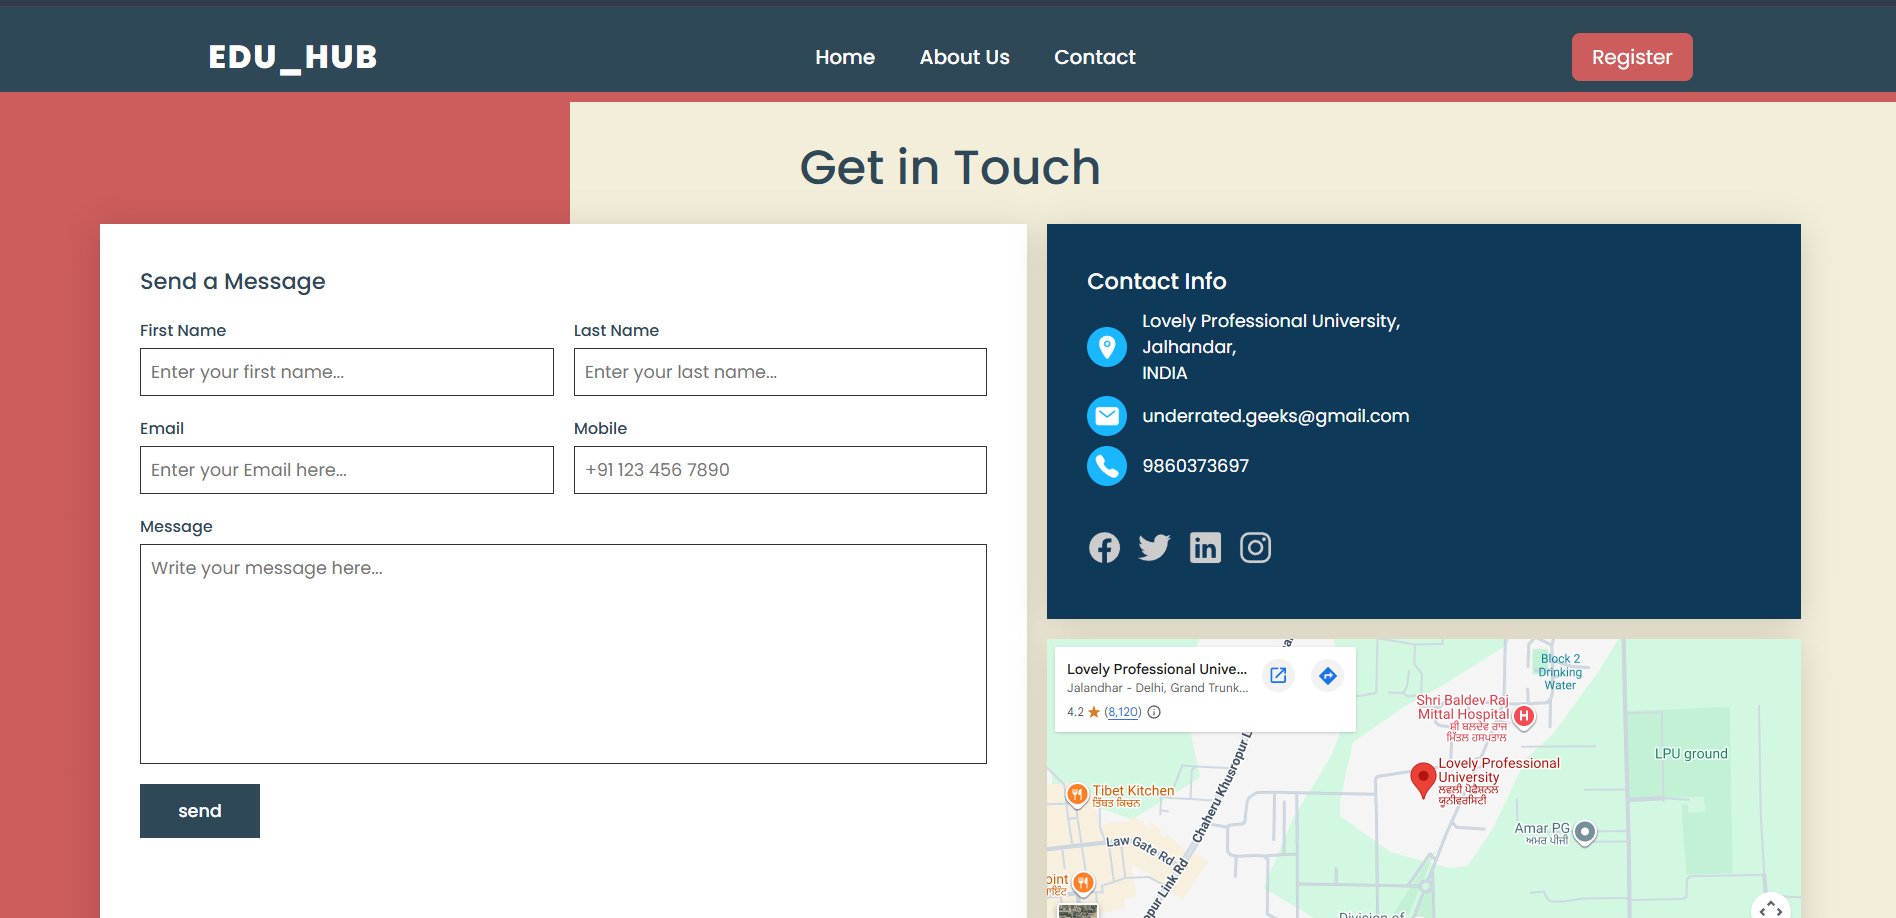Open the Facebook social icon
Image resolution: width=1896 pixels, height=918 pixels.
(1104, 547)
